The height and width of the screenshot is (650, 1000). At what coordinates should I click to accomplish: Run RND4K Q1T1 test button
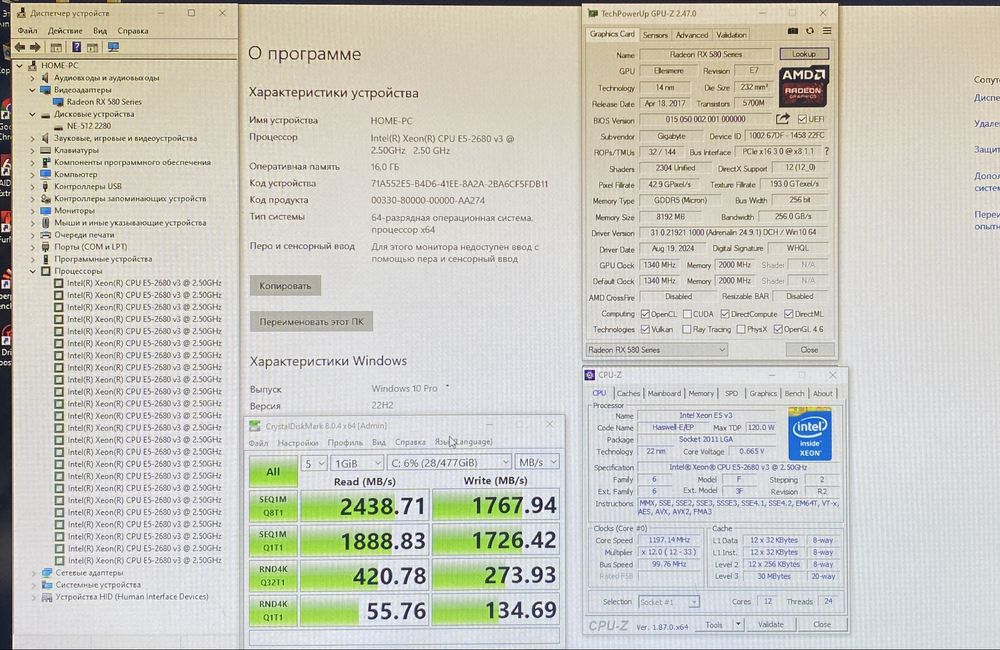point(273,610)
